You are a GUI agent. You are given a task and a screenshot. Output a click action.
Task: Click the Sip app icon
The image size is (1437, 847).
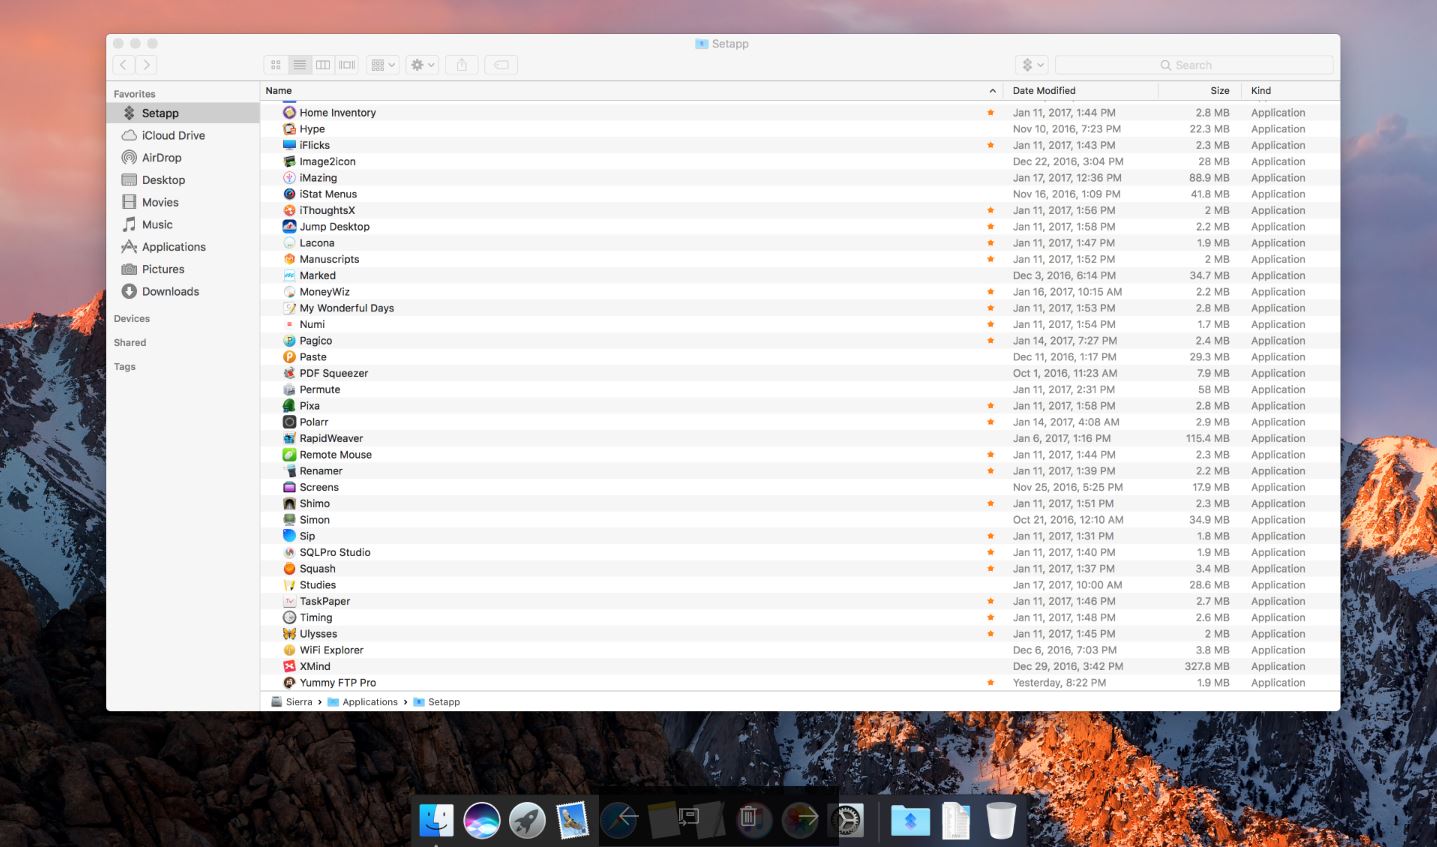[289, 536]
